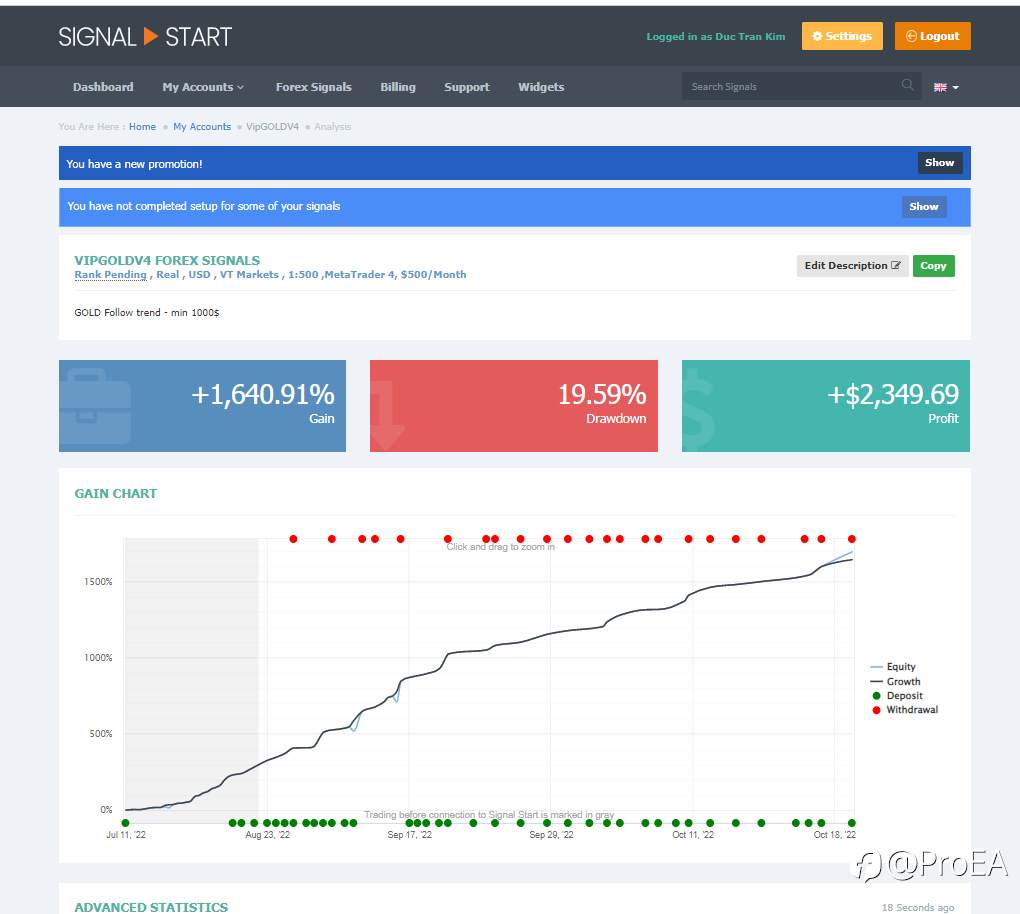Click Edit Description button
The height and width of the screenshot is (914, 1020).
tap(852, 265)
